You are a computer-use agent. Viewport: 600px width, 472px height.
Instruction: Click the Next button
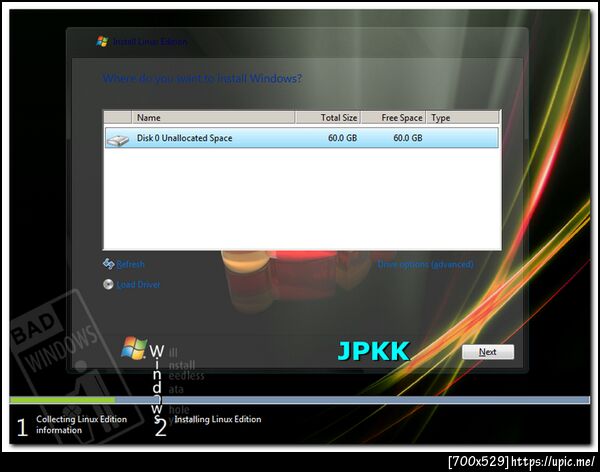pos(488,352)
